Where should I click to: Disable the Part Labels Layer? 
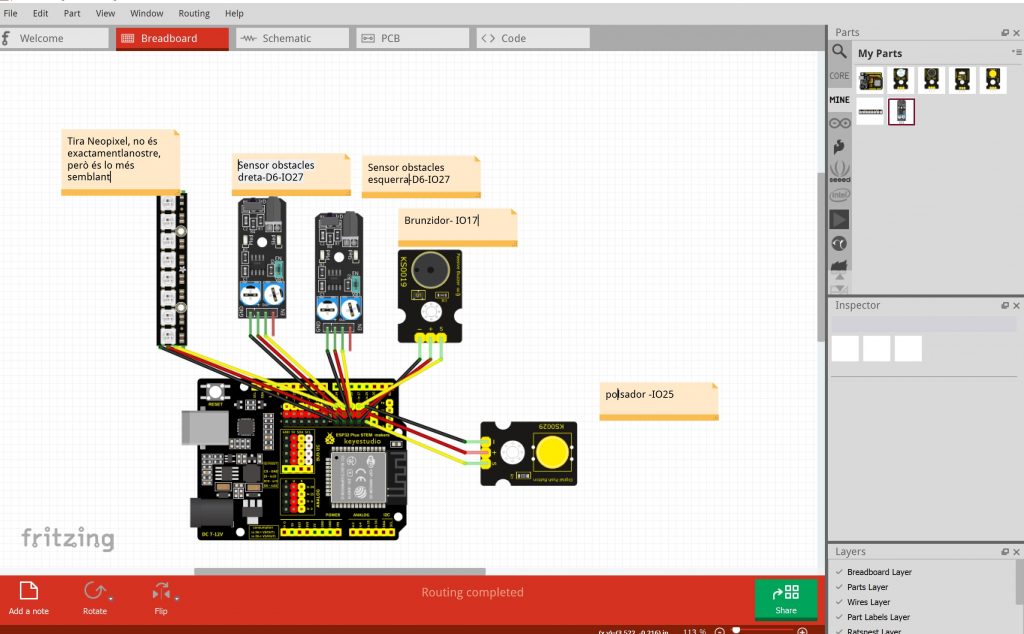pyautogui.click(x=838, y=617)
